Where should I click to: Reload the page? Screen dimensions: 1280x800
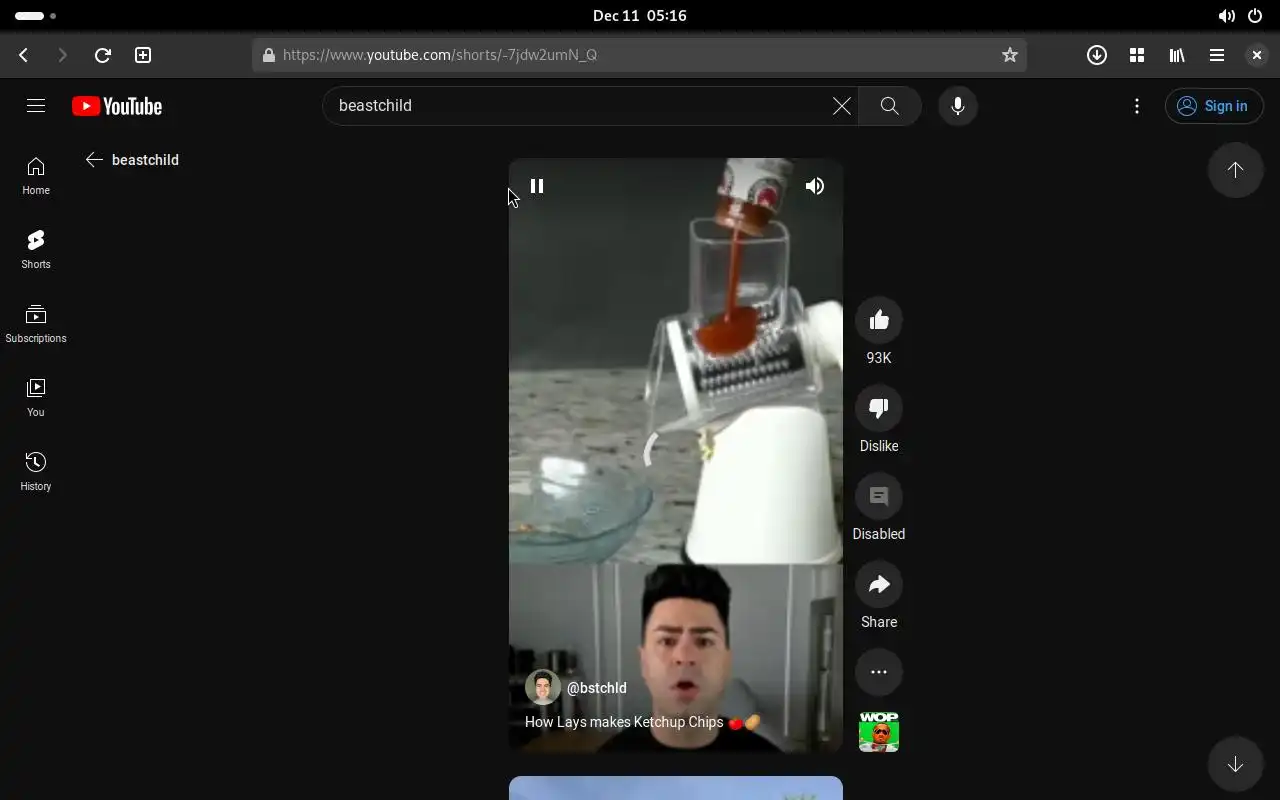coord(102,55)
